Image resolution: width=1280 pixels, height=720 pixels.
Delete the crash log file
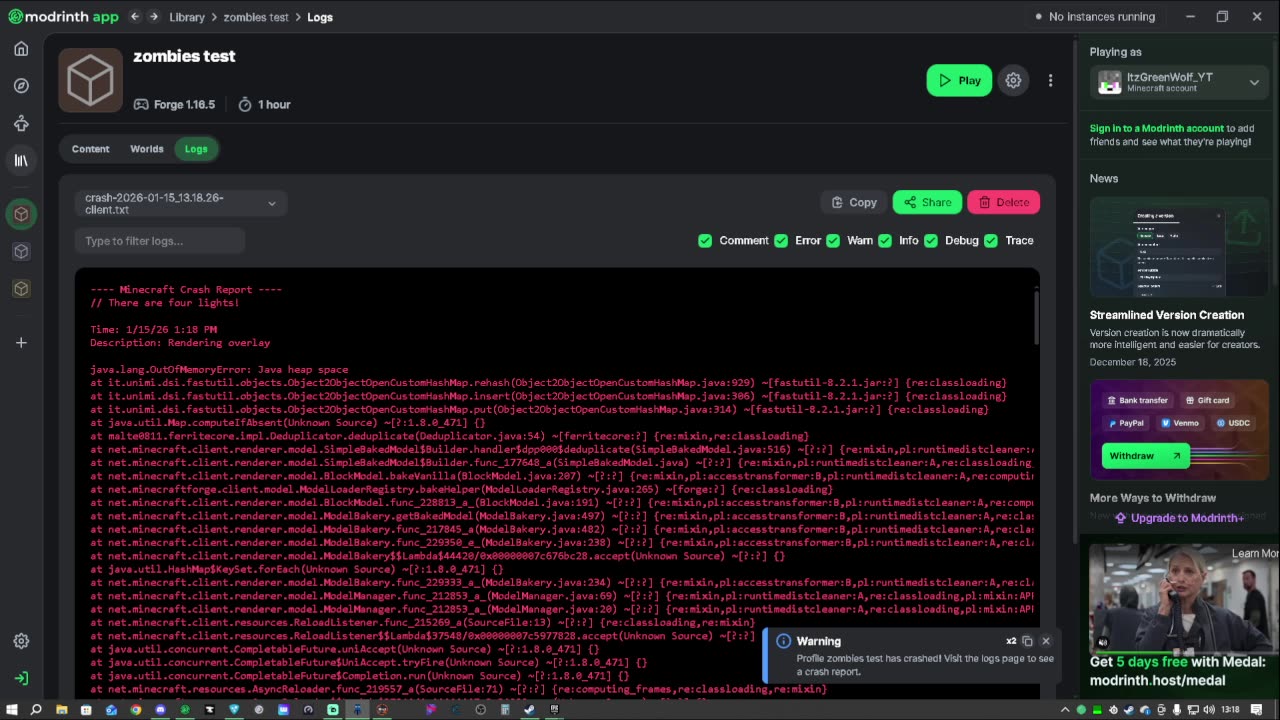(x=1004, y=203)
